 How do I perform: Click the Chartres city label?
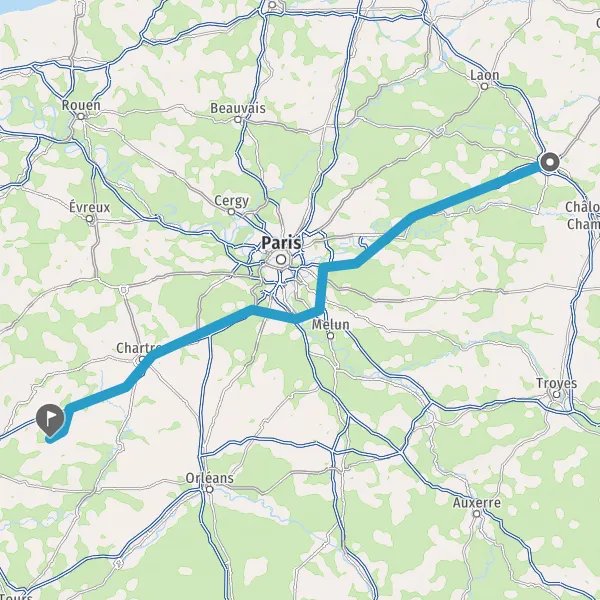pyautogui.click(x=139, y=348)
